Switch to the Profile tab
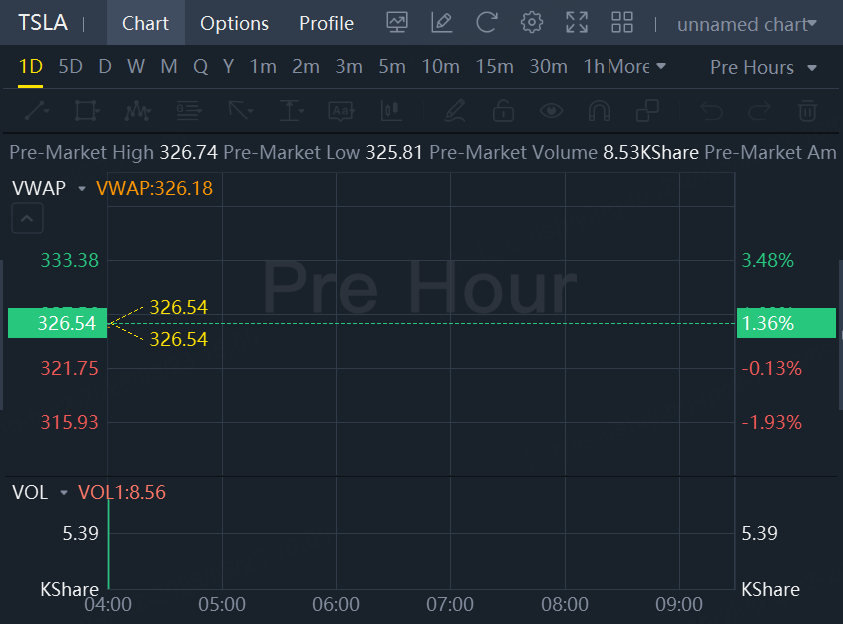Viewport: 843px width, 624px height. pos(326,23)
